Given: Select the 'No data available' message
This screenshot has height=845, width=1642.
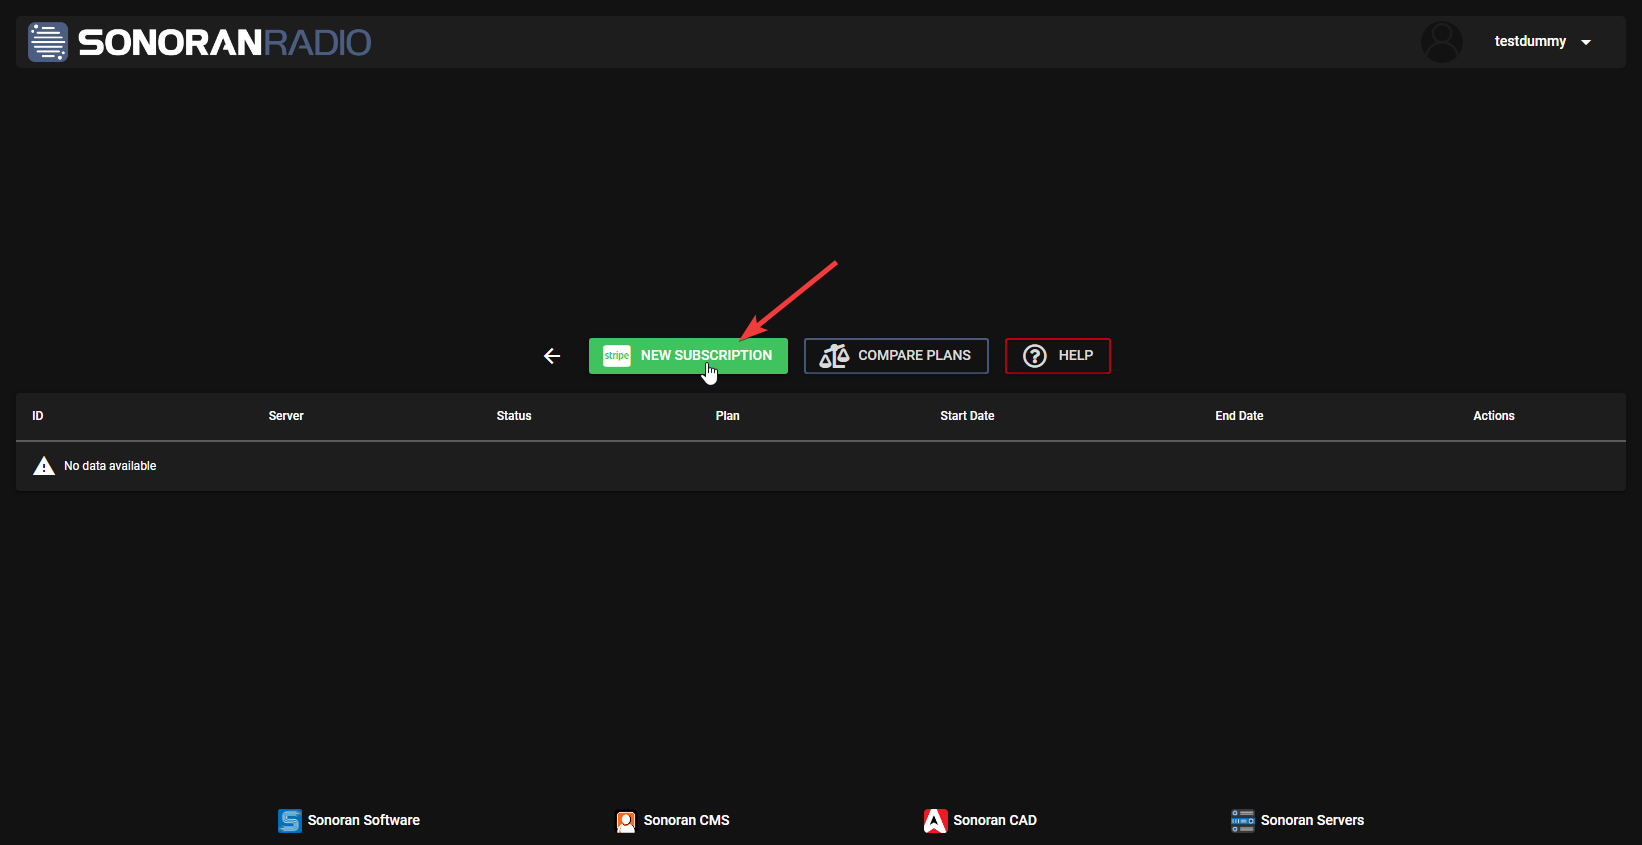Looking at the screenshot, I should point(110,466).
